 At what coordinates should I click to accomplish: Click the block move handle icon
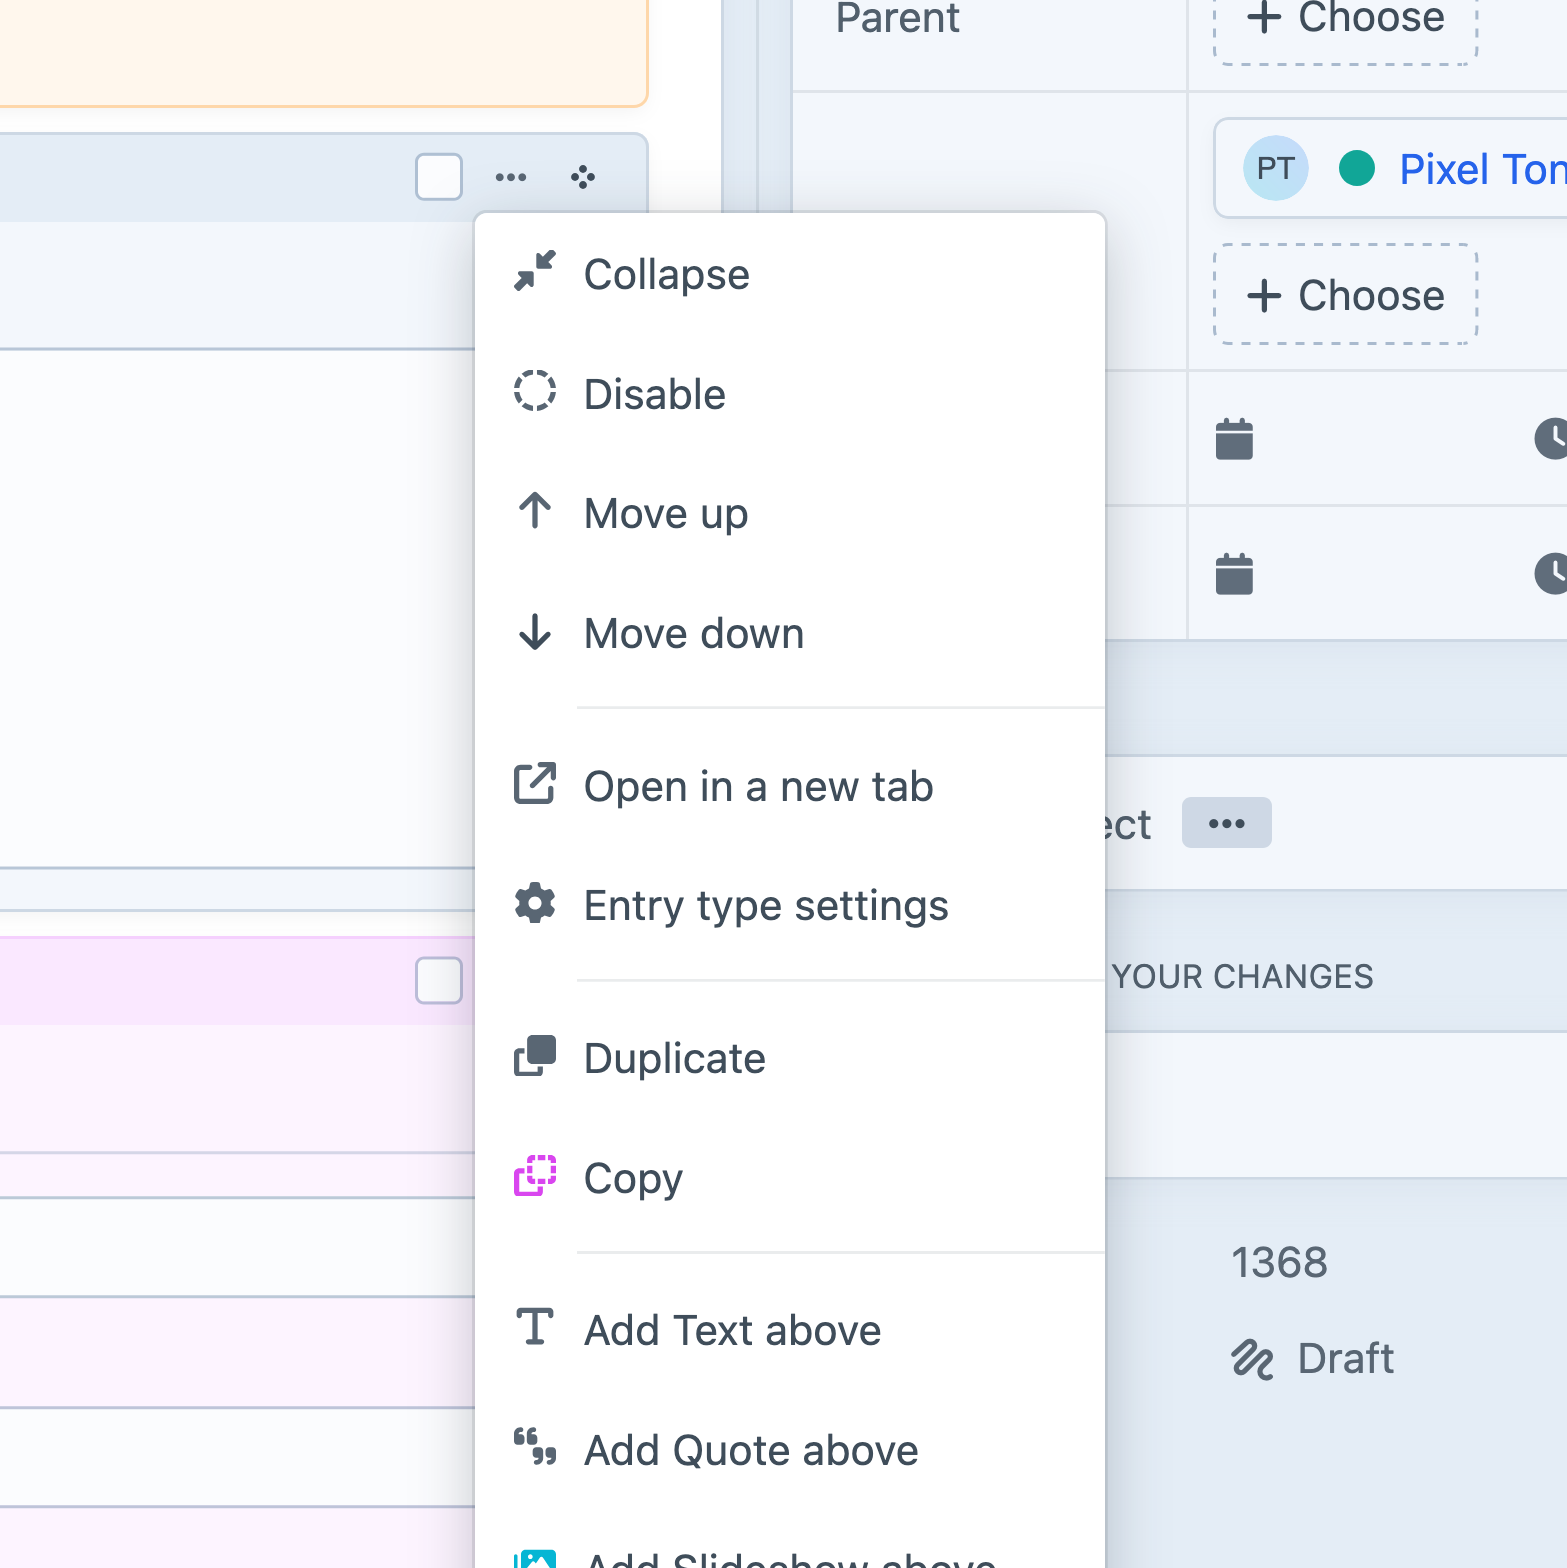pyautogui.click(x=583, y=177)
